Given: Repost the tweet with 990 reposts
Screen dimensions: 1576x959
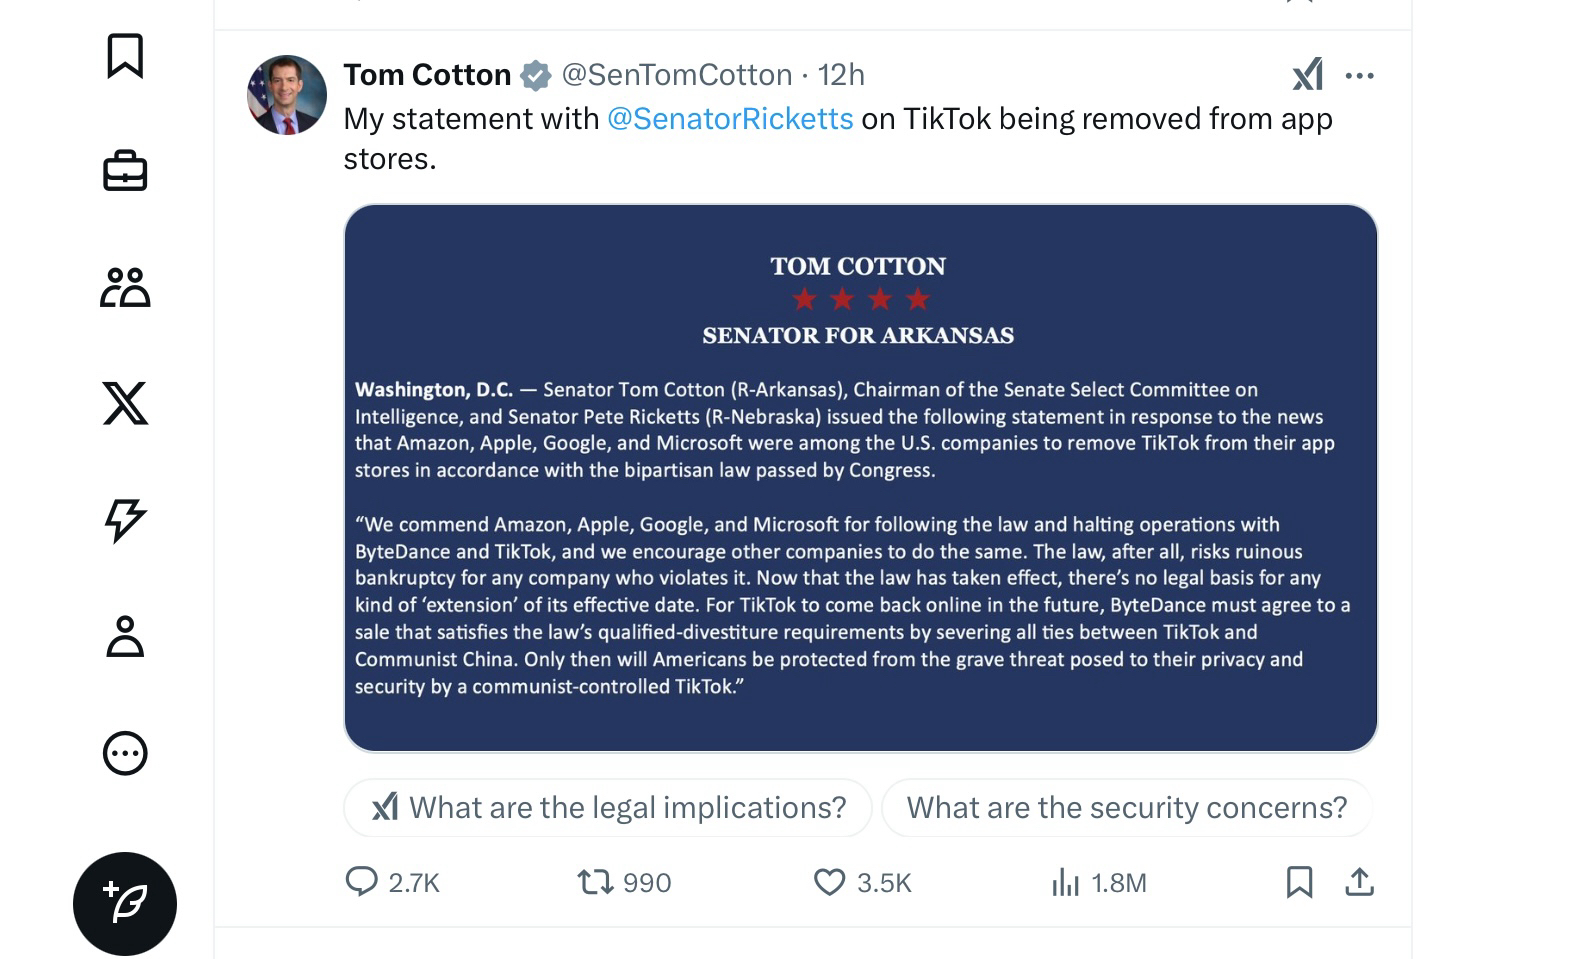Looking at the screenshot, I should coord(596,882).
